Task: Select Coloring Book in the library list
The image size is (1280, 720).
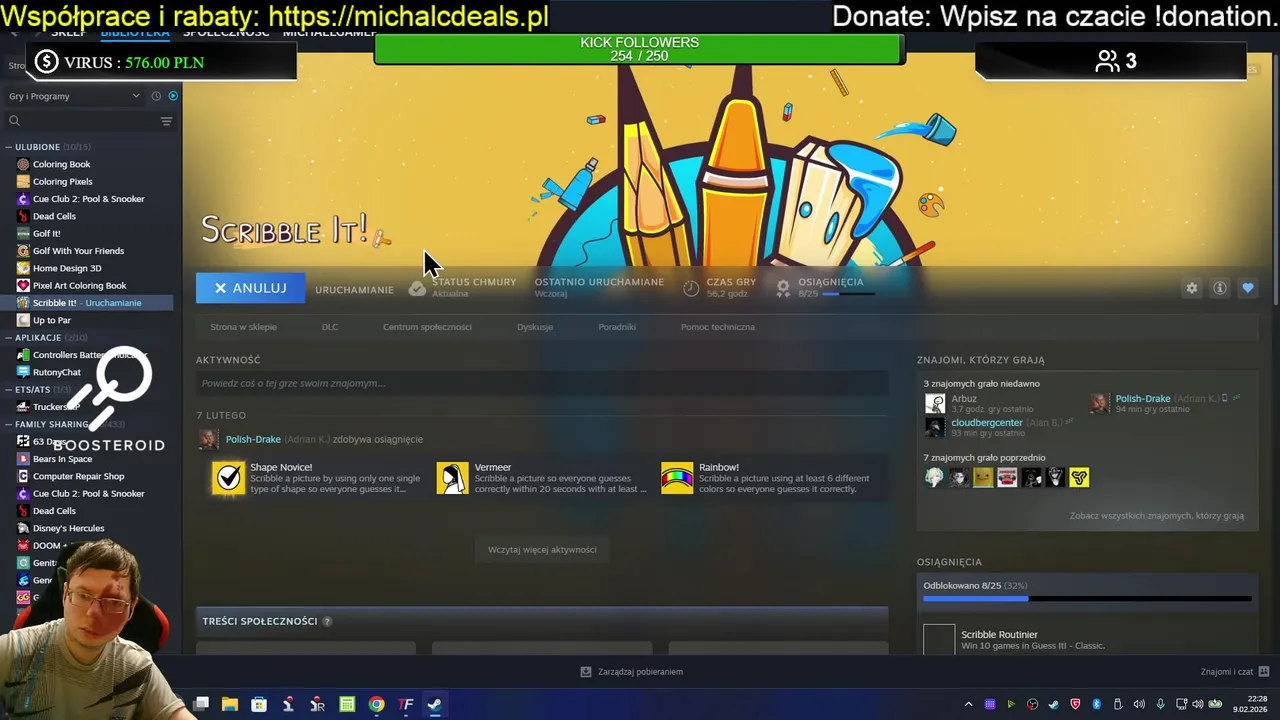Action: 61,164
